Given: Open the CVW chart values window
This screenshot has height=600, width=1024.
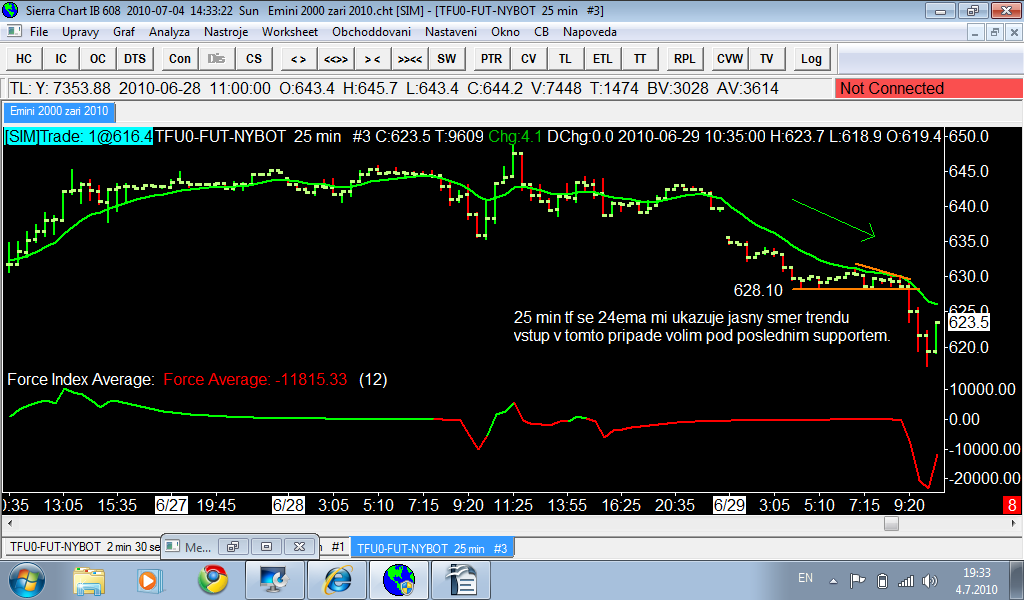Looking at the screenshot, I should tap(729, 59).
